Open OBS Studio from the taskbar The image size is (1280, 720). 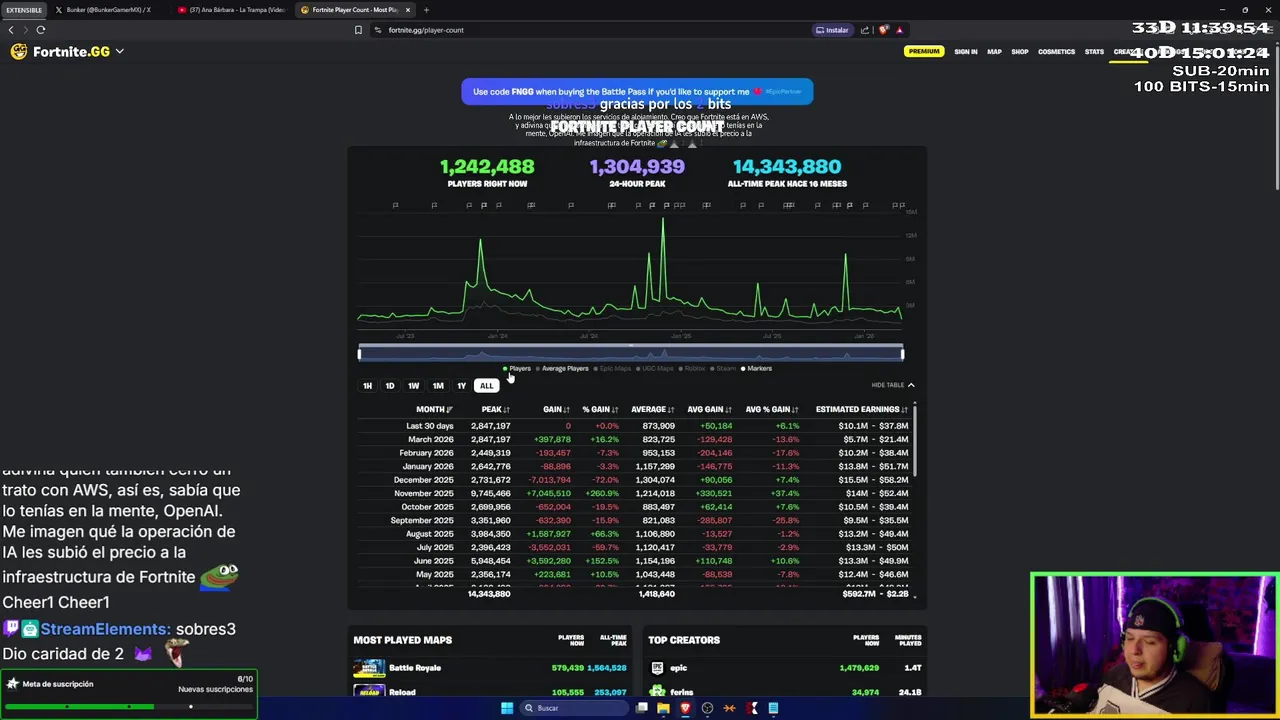point(707,708)
